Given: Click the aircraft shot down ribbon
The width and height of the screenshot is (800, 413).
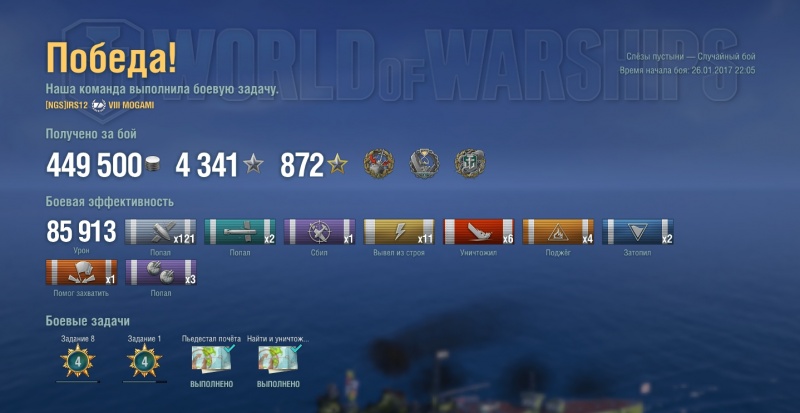Looking at the screenshot, I should point(319,232).
